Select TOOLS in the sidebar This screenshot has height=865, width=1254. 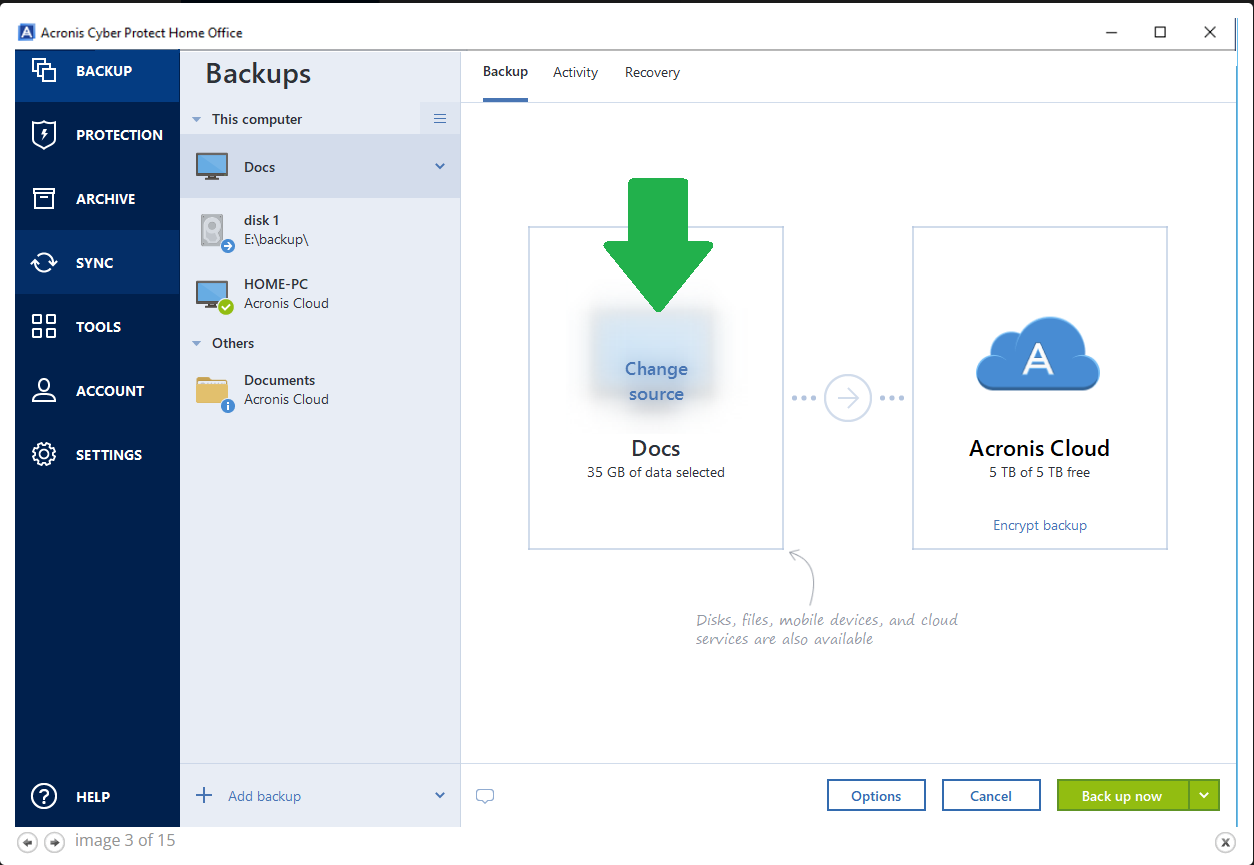coord(98,327)
